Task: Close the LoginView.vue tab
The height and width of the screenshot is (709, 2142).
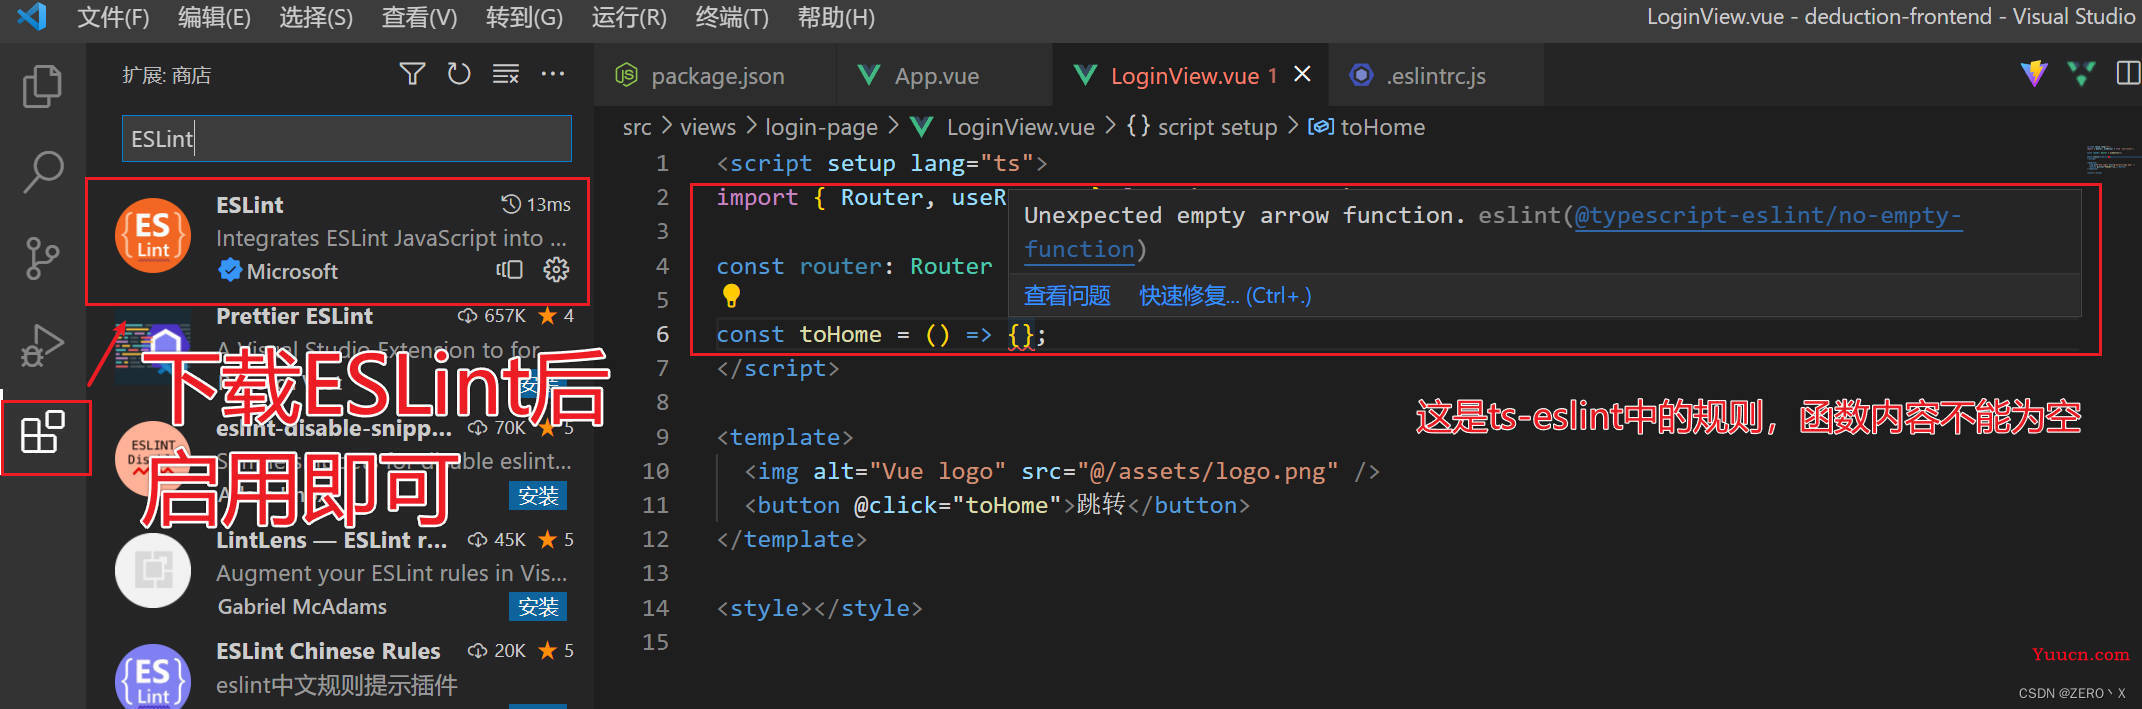Action: pos(1302,74)
